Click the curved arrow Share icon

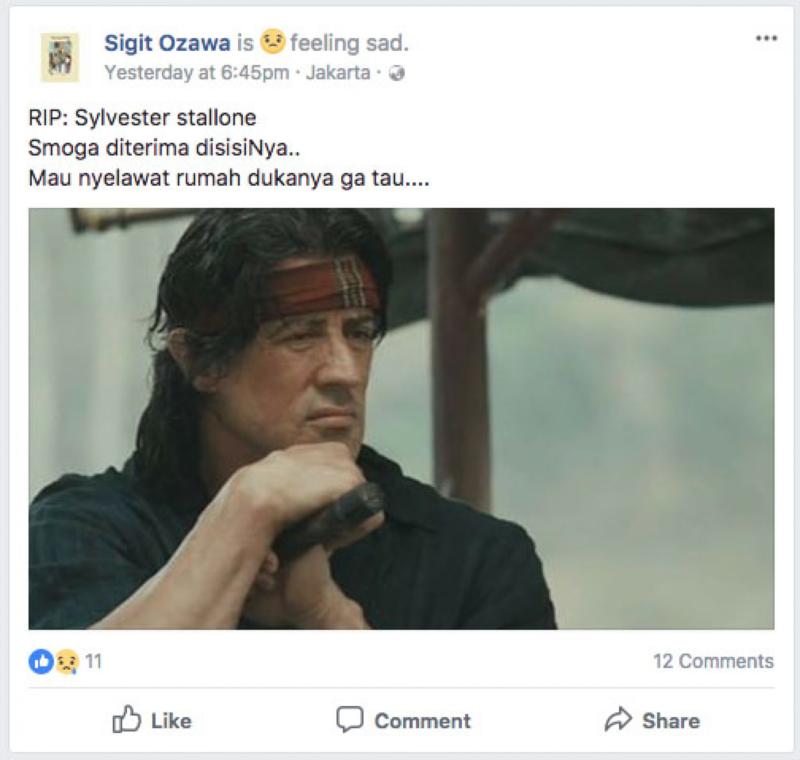(618, 719)
